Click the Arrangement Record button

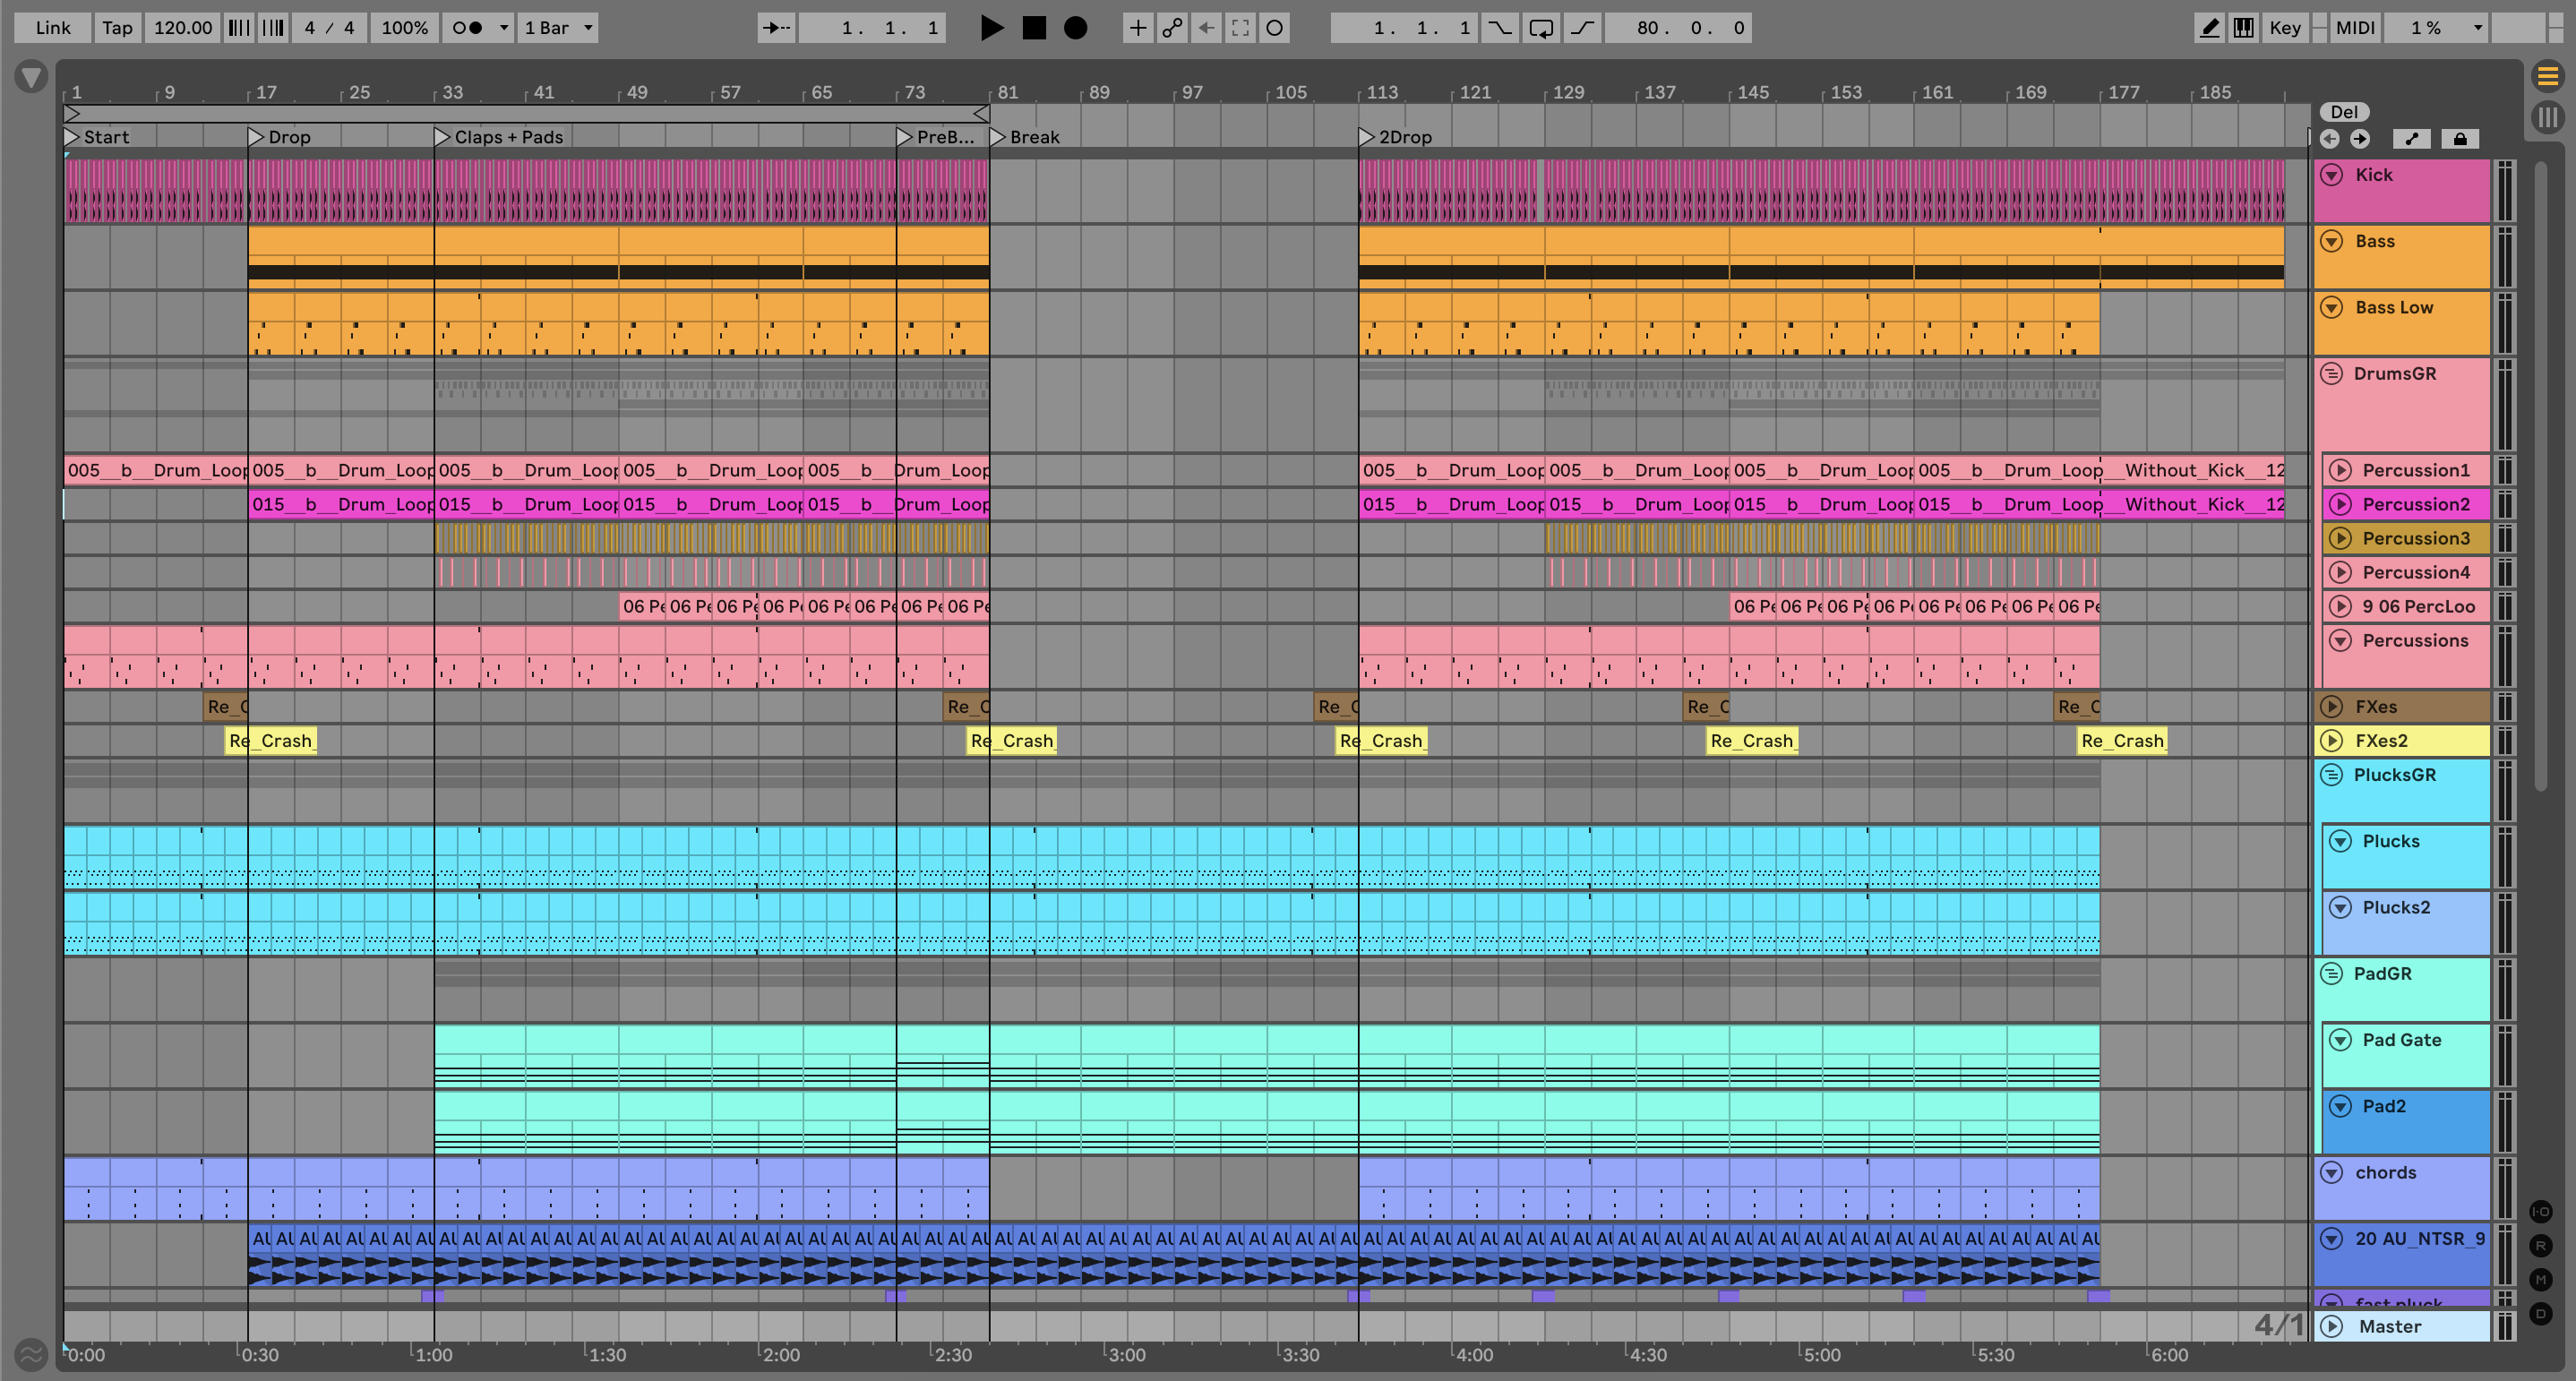coord(1075,28)
